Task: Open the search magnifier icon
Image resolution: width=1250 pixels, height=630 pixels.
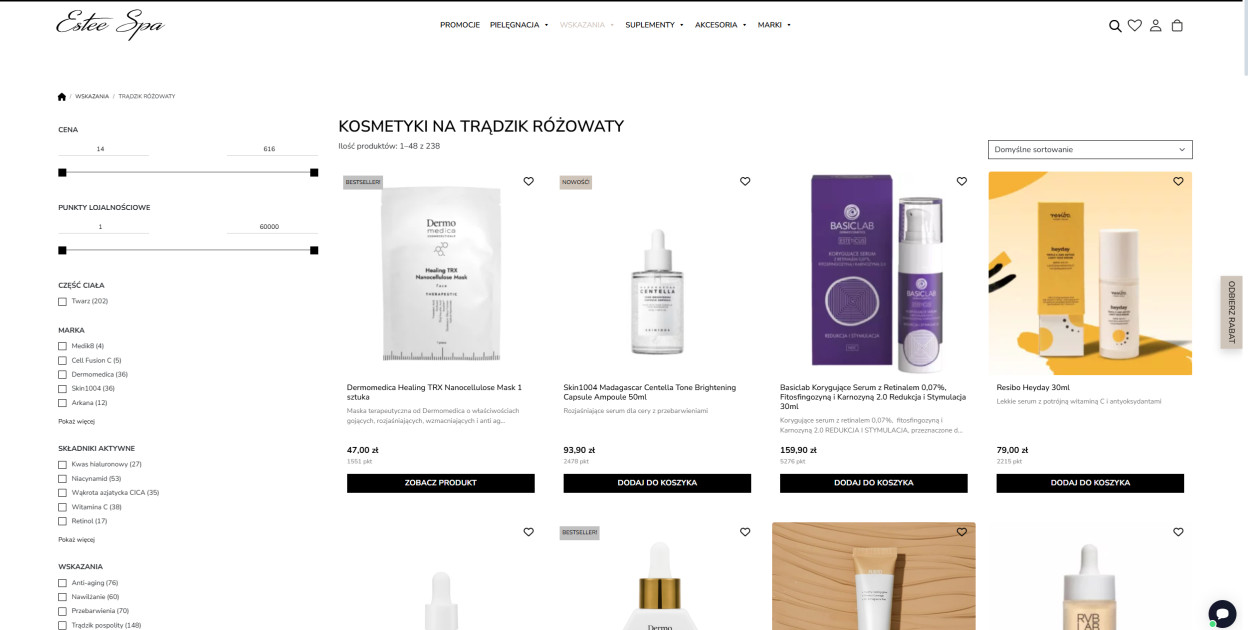Action: tap(1115, 26)
